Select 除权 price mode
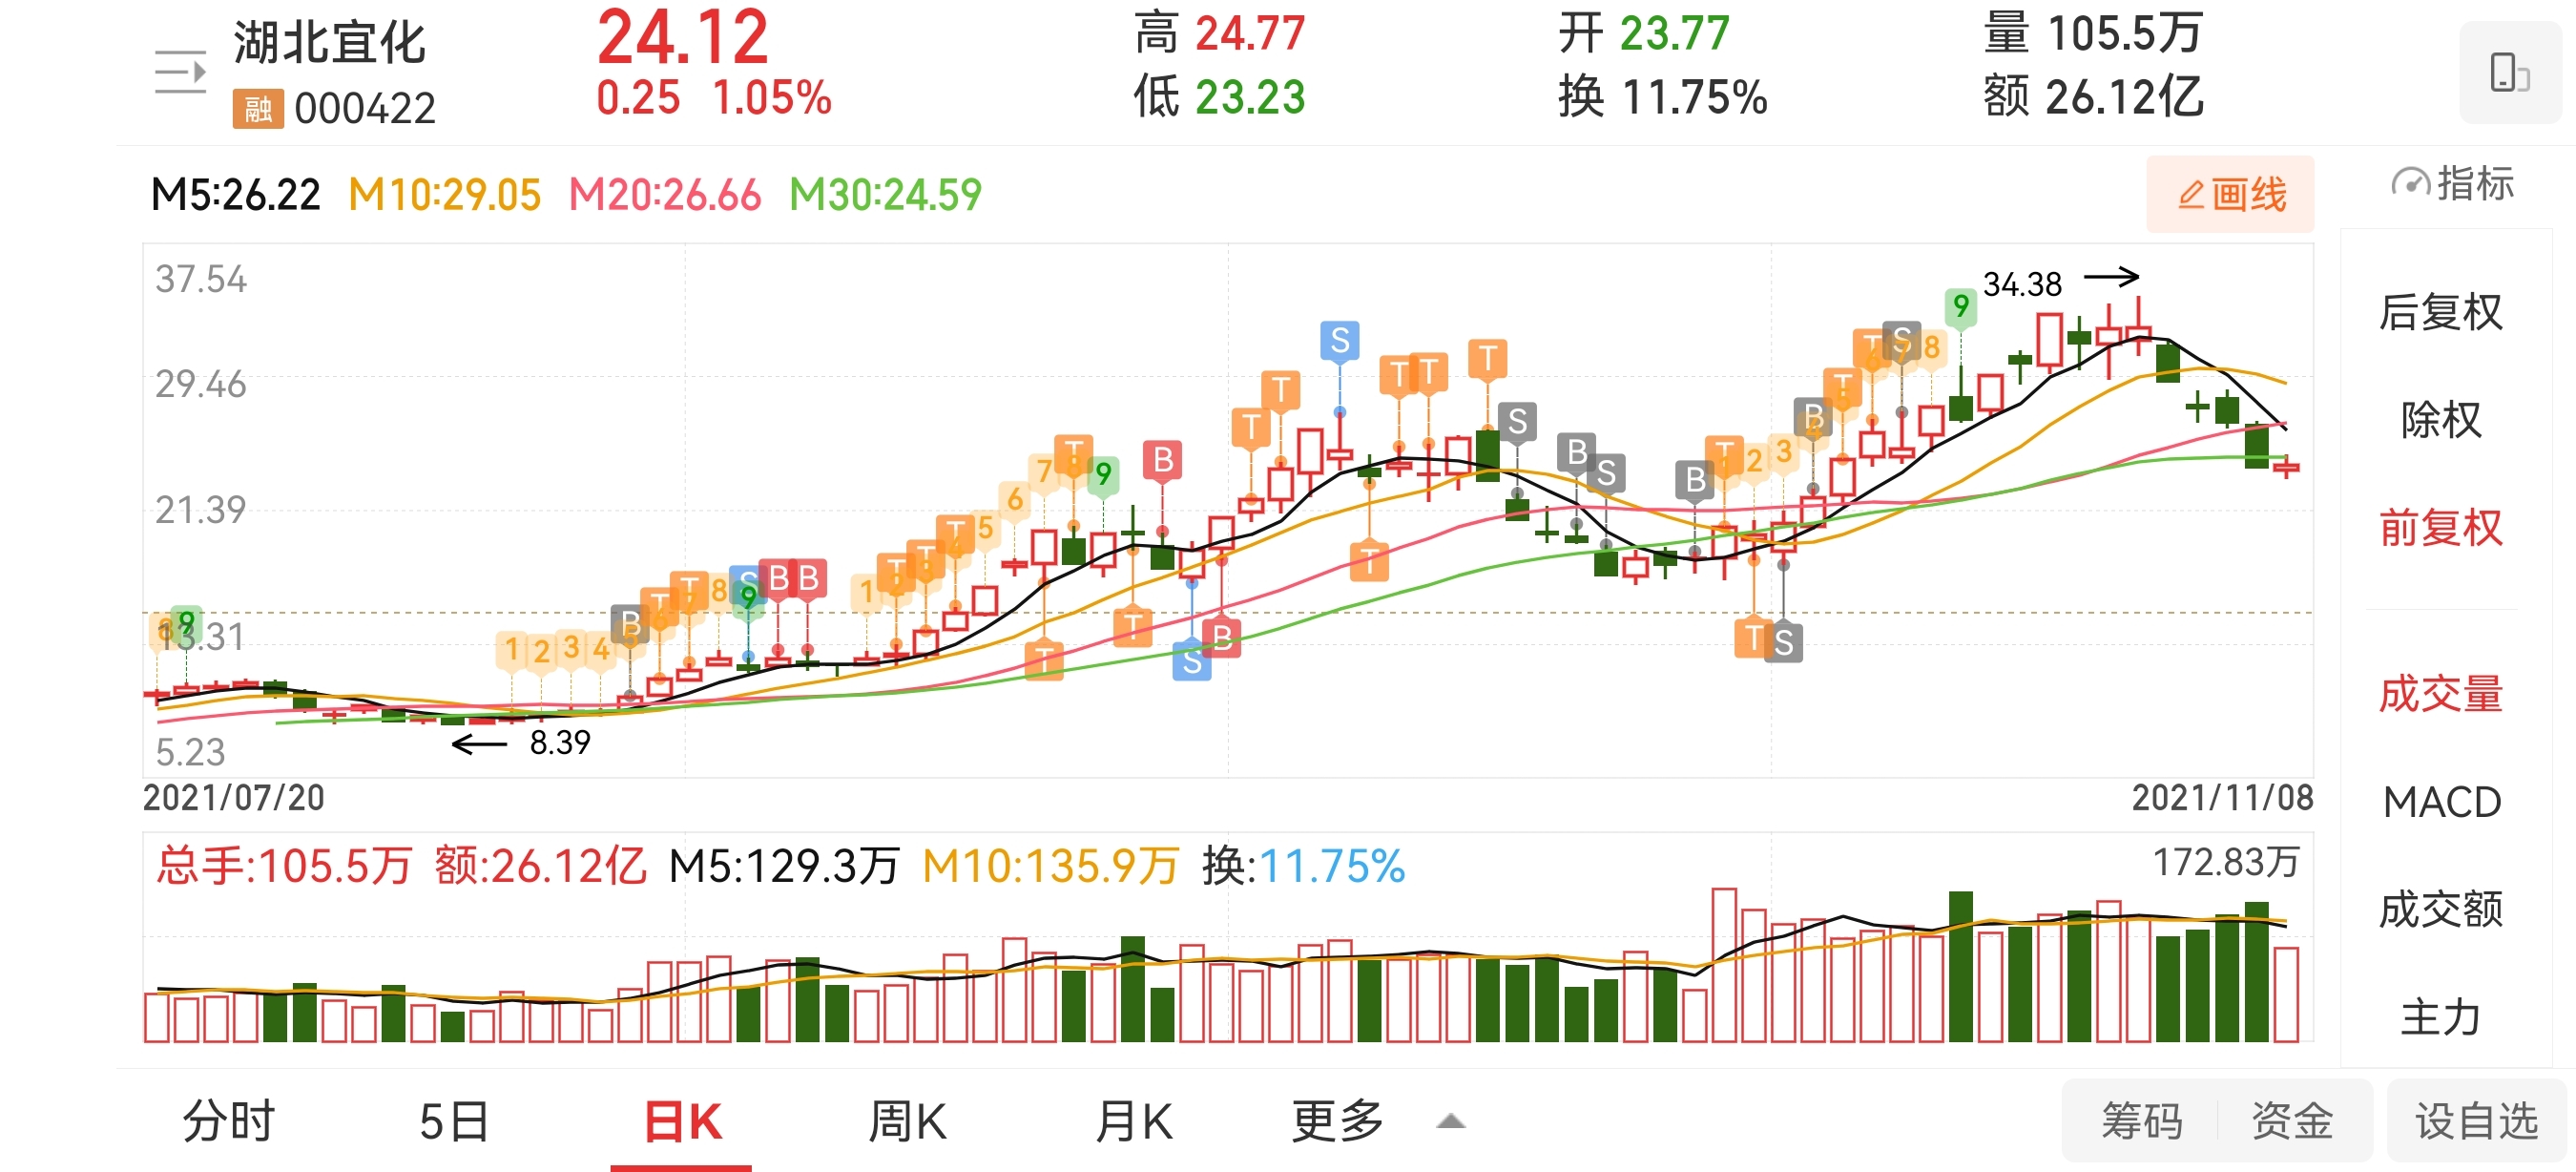The width and height of the screenshot is (2576, 1172). [x=2440, y=420]
